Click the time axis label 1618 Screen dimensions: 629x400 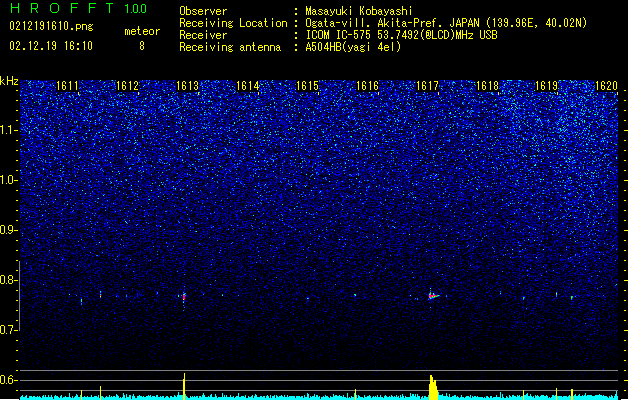tap(487, 86)
